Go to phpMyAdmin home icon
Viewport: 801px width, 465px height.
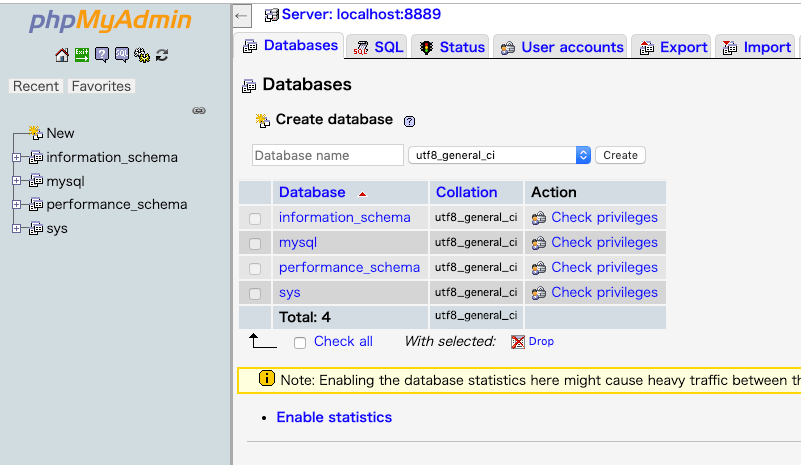(62, 55)
